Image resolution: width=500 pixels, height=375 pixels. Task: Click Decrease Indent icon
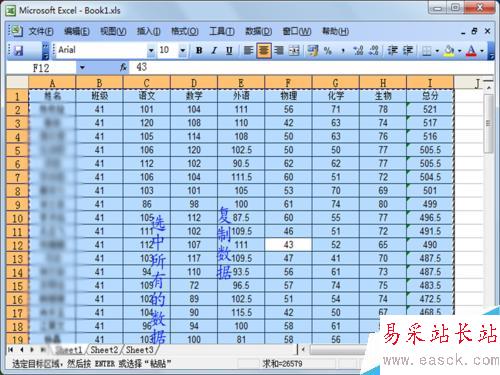tap(393, 51)
